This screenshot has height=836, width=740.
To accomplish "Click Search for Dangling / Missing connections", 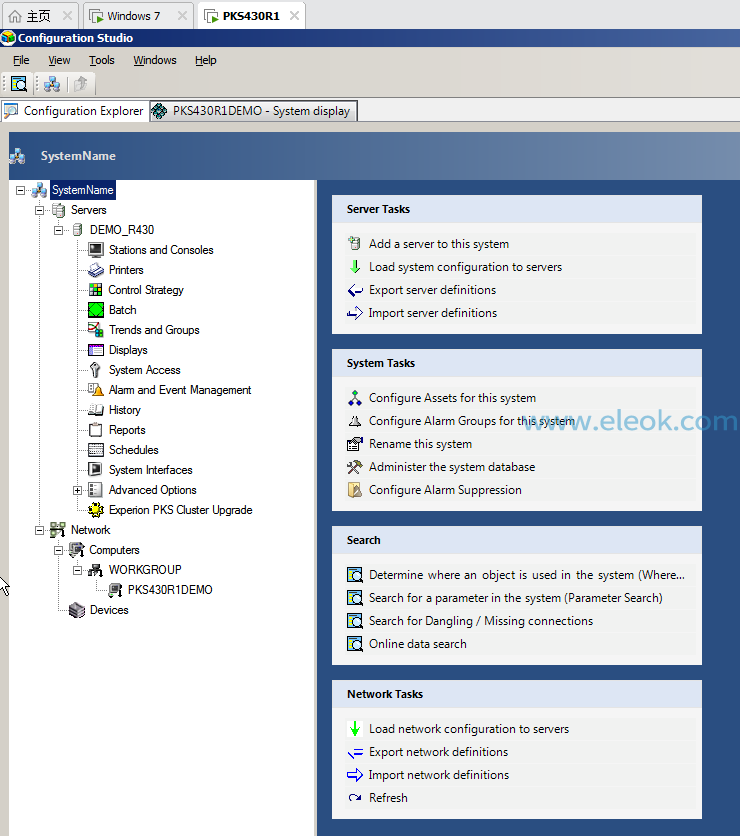I will coord(481,621).
